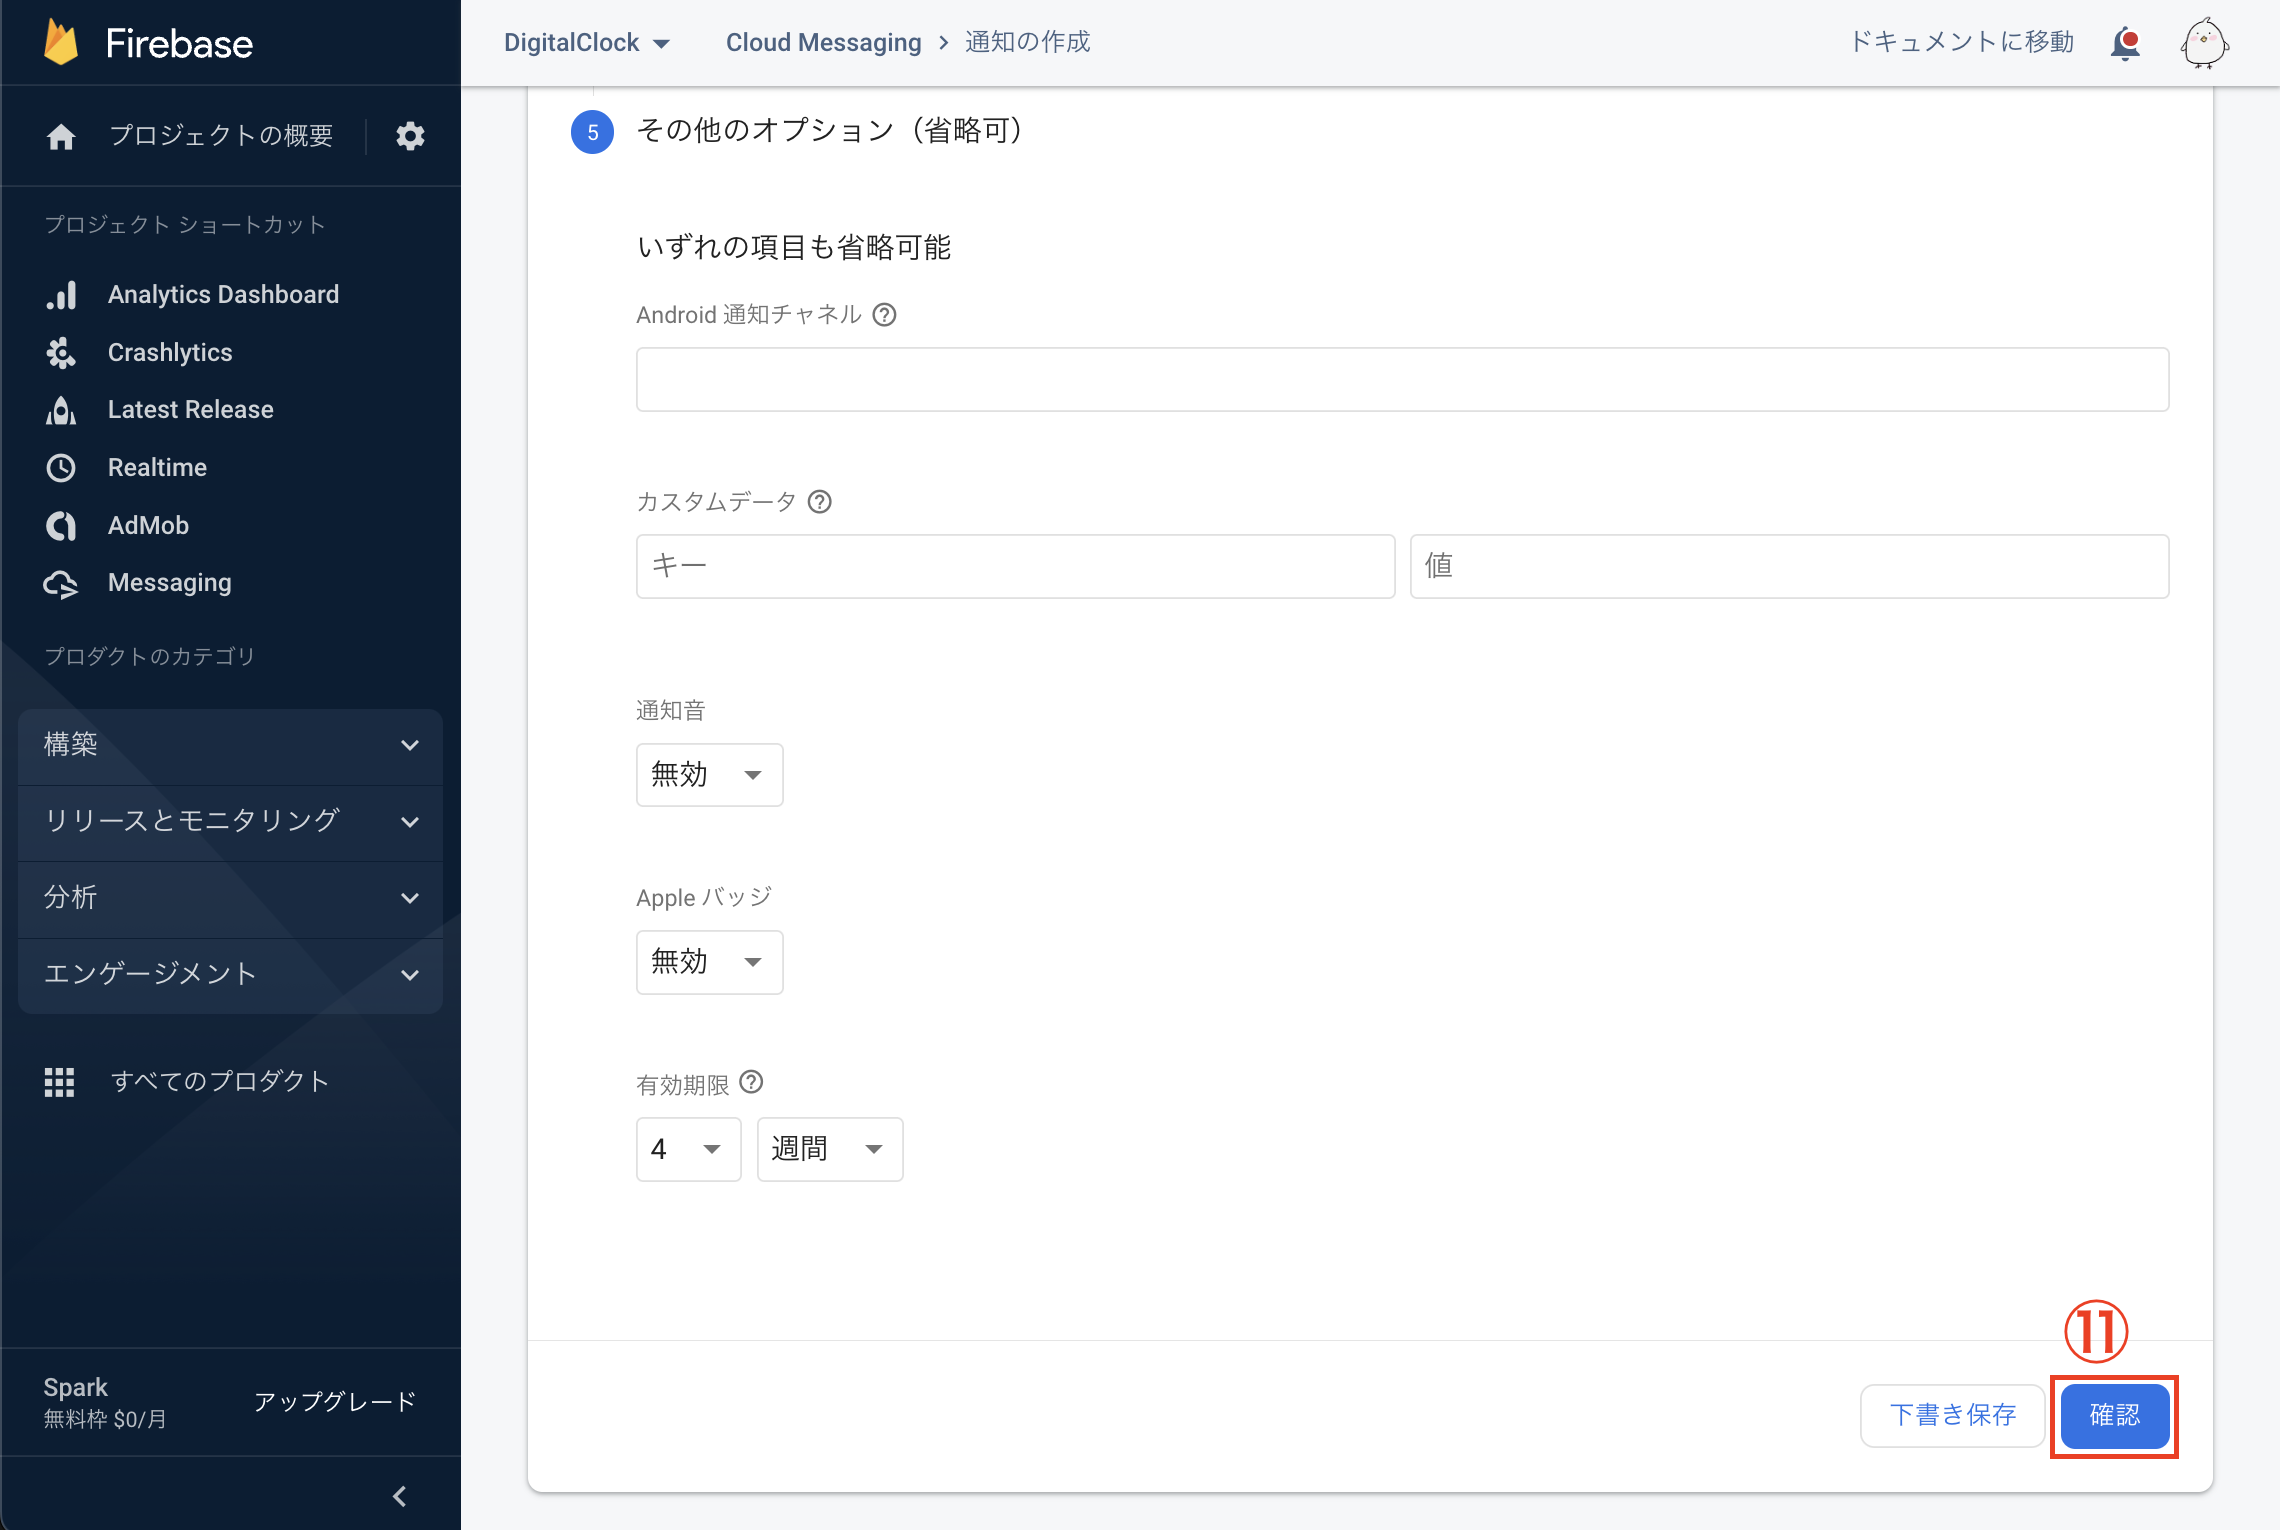The width and height of the screenshot is (2280, 1530).
Task: Open the 有効期限 help tooltip
Action: click(x=751, y=1082)
